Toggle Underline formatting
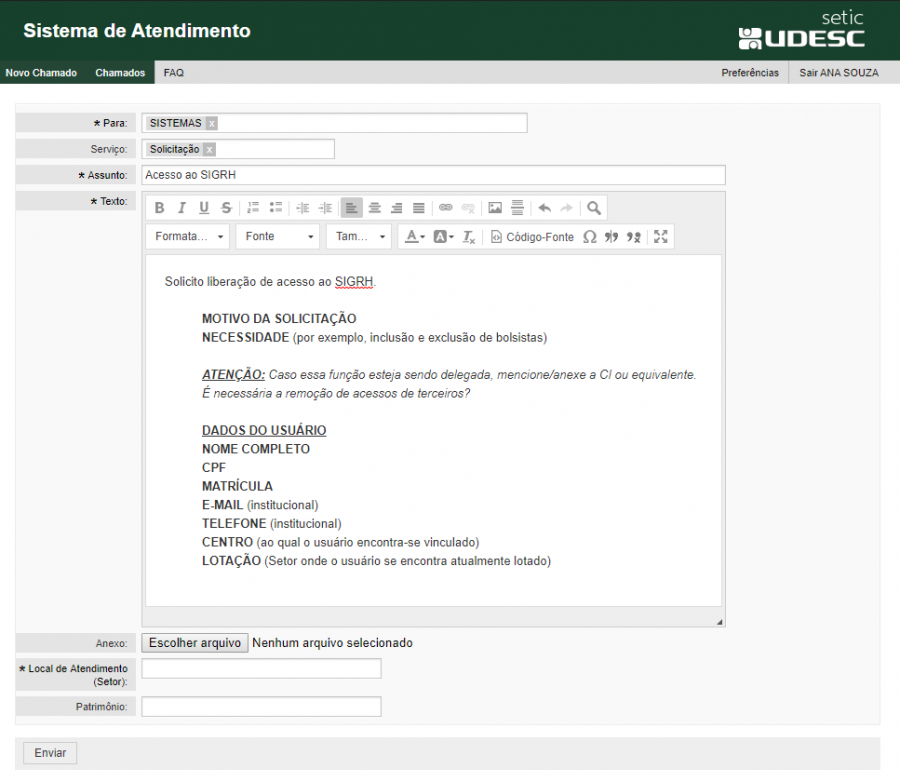900x782 pixels. click(x=204, y=208)
